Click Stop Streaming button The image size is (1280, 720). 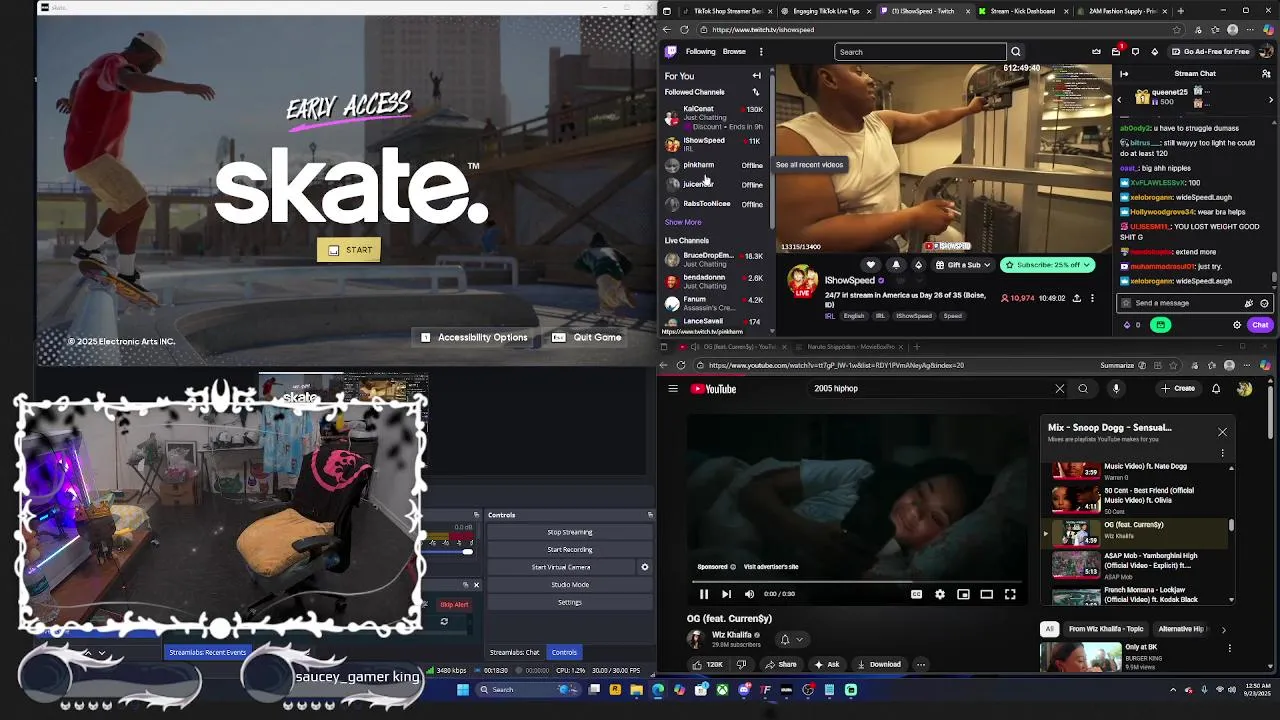(569, 532)
